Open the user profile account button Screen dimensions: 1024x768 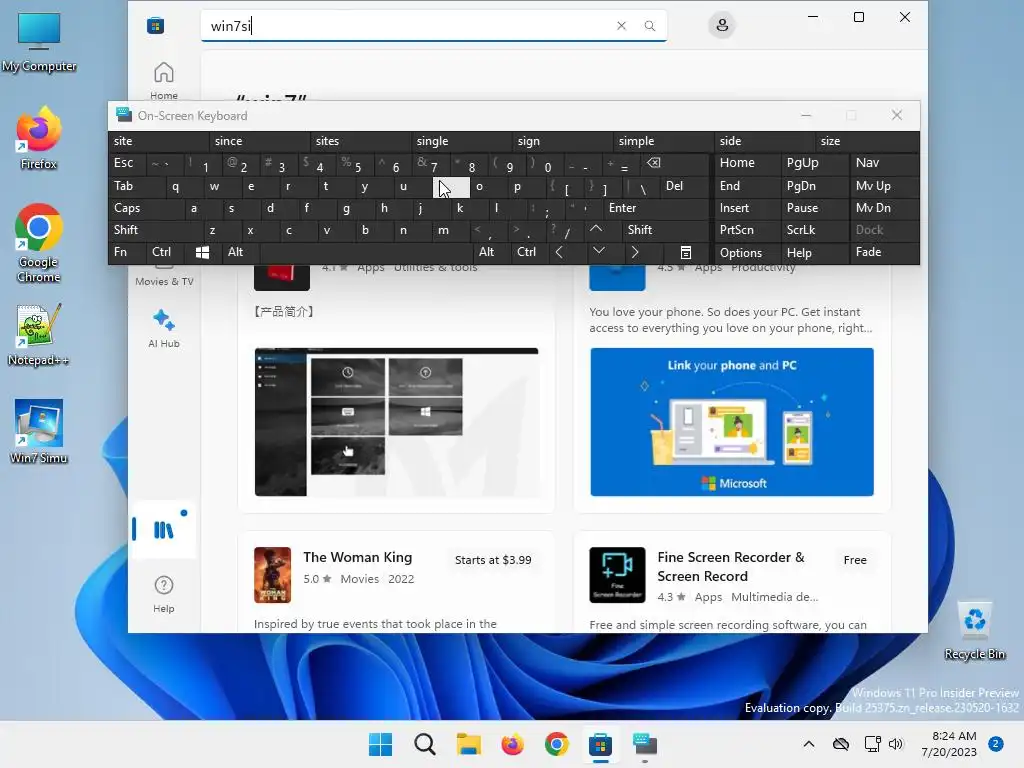point(722,25)
